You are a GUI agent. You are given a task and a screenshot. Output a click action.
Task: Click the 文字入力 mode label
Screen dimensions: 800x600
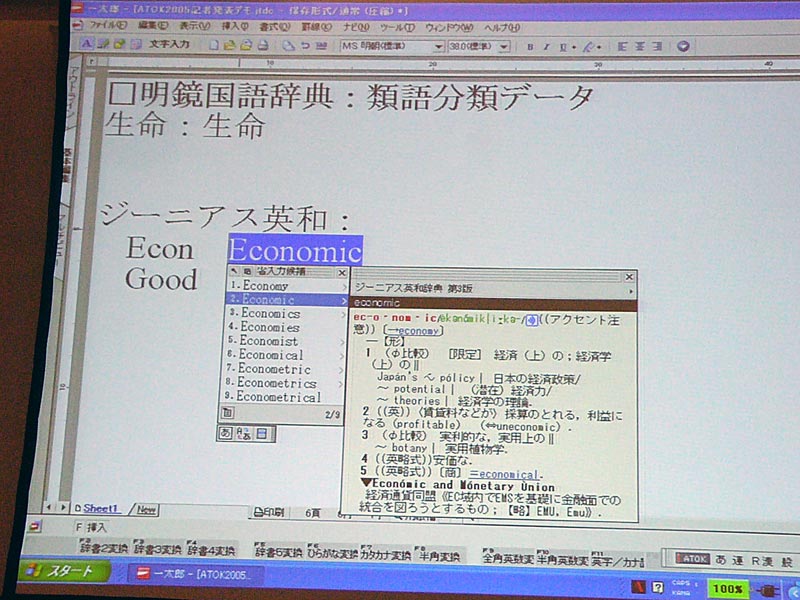[x=169, y=44]
